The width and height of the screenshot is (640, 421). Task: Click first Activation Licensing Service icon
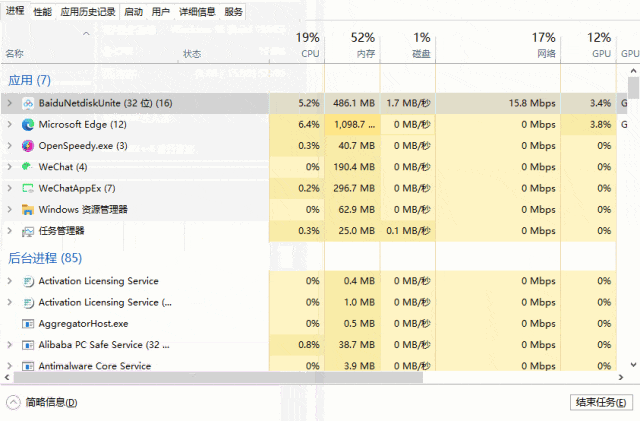[28, 281]
